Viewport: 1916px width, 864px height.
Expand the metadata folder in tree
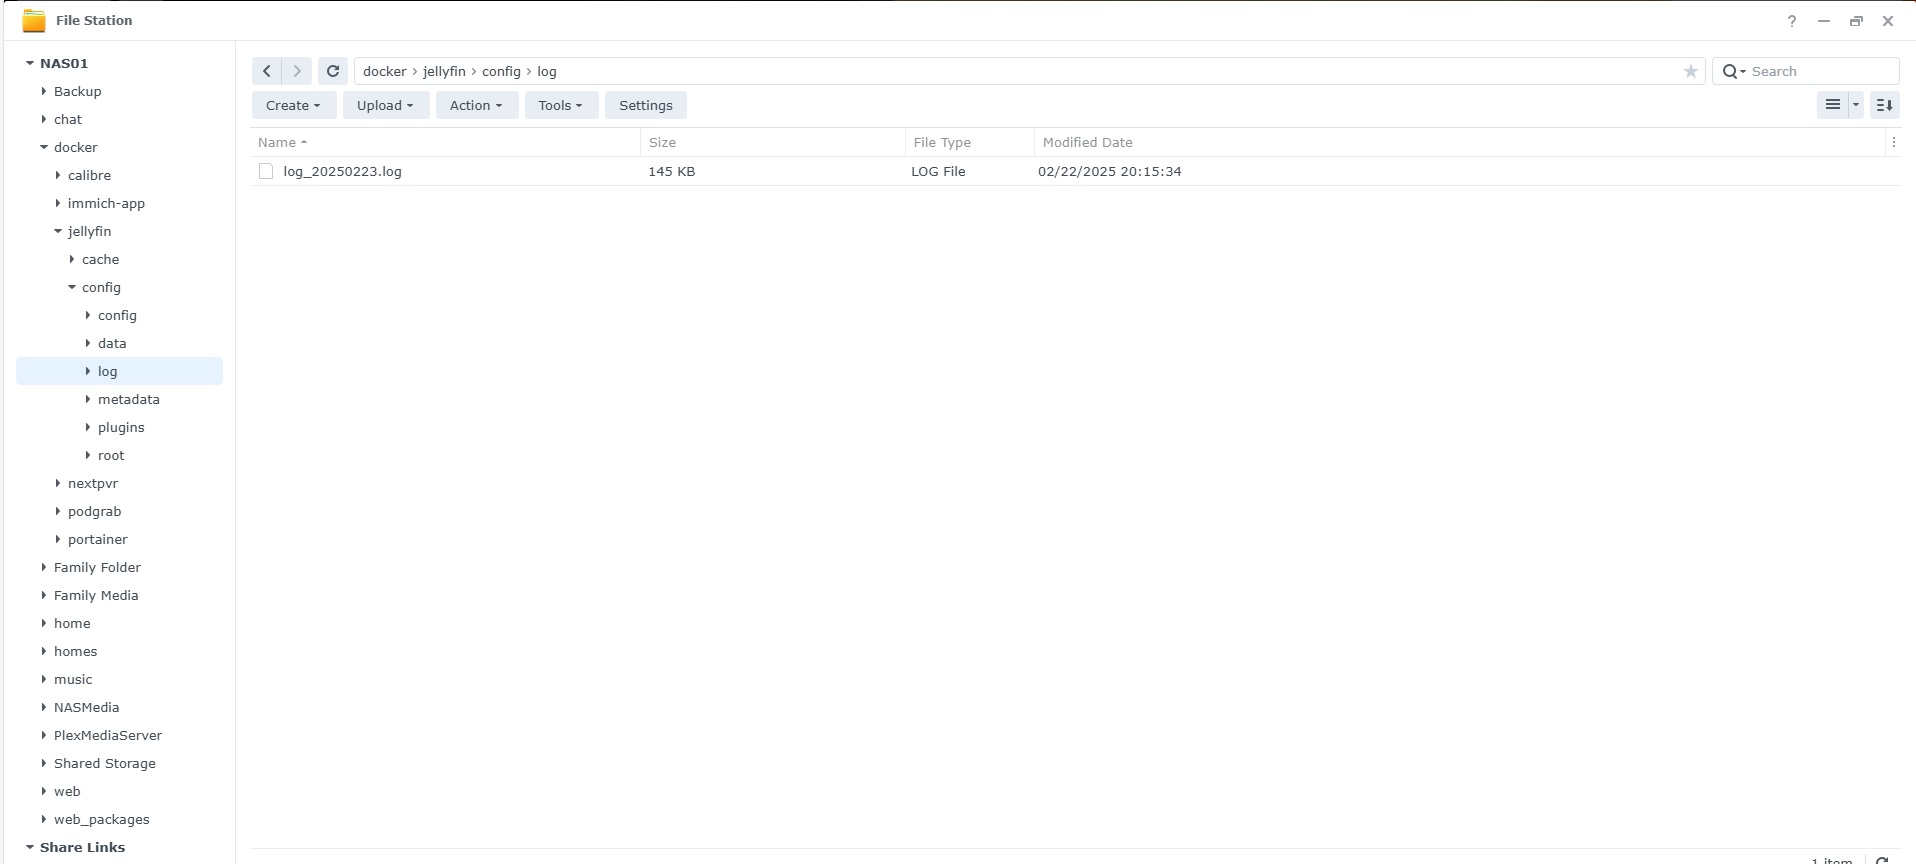(x=88, y=399)
